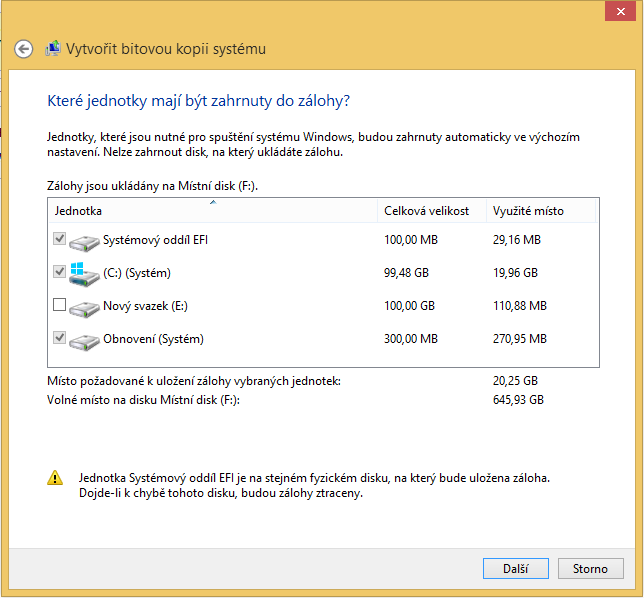Click the 99,48 GB total size cell

pos(406,273)
